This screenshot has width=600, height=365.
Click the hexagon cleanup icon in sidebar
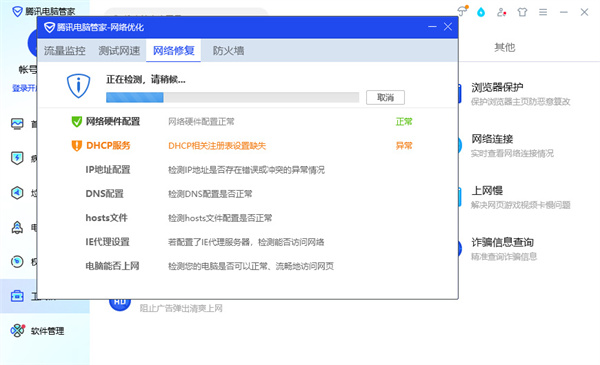click(17, 193)
